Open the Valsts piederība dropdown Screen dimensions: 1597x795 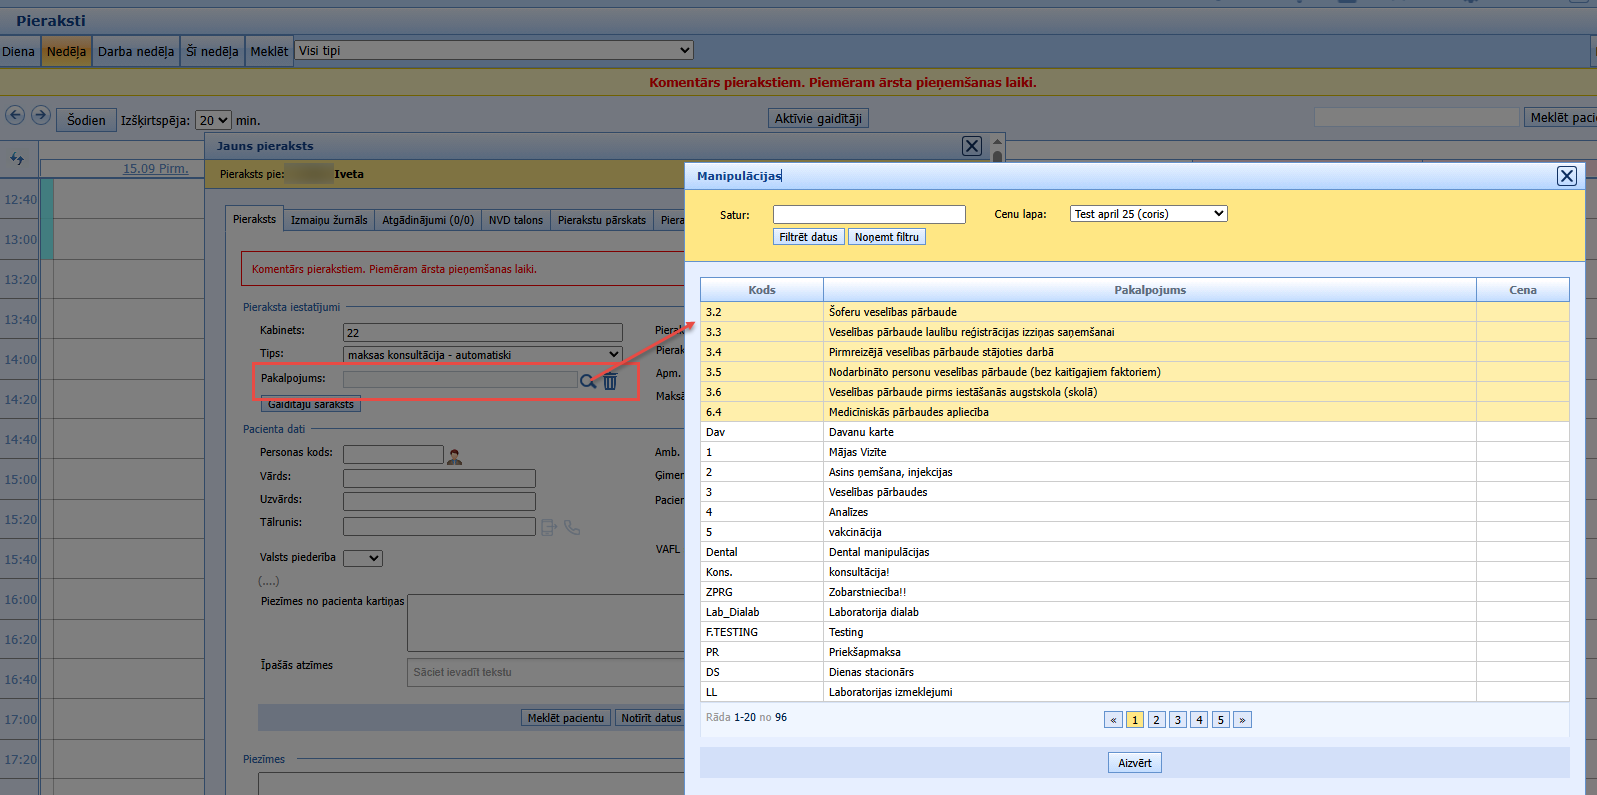363,558
